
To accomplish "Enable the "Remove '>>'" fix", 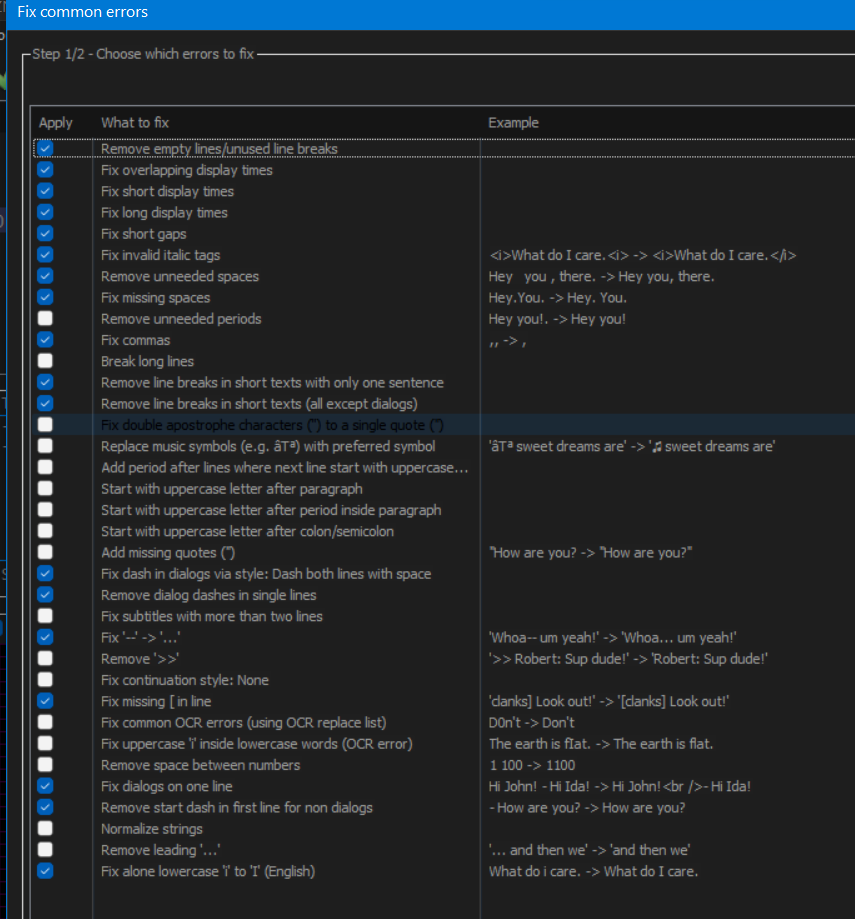I will pos(44,658).
